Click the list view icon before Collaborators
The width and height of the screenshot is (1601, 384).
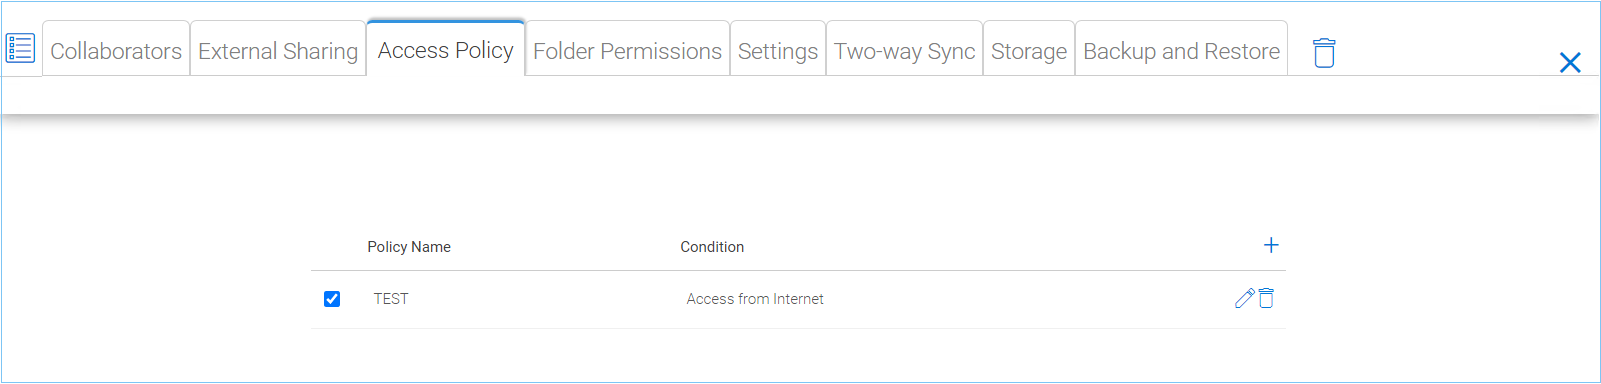[20, 48]
